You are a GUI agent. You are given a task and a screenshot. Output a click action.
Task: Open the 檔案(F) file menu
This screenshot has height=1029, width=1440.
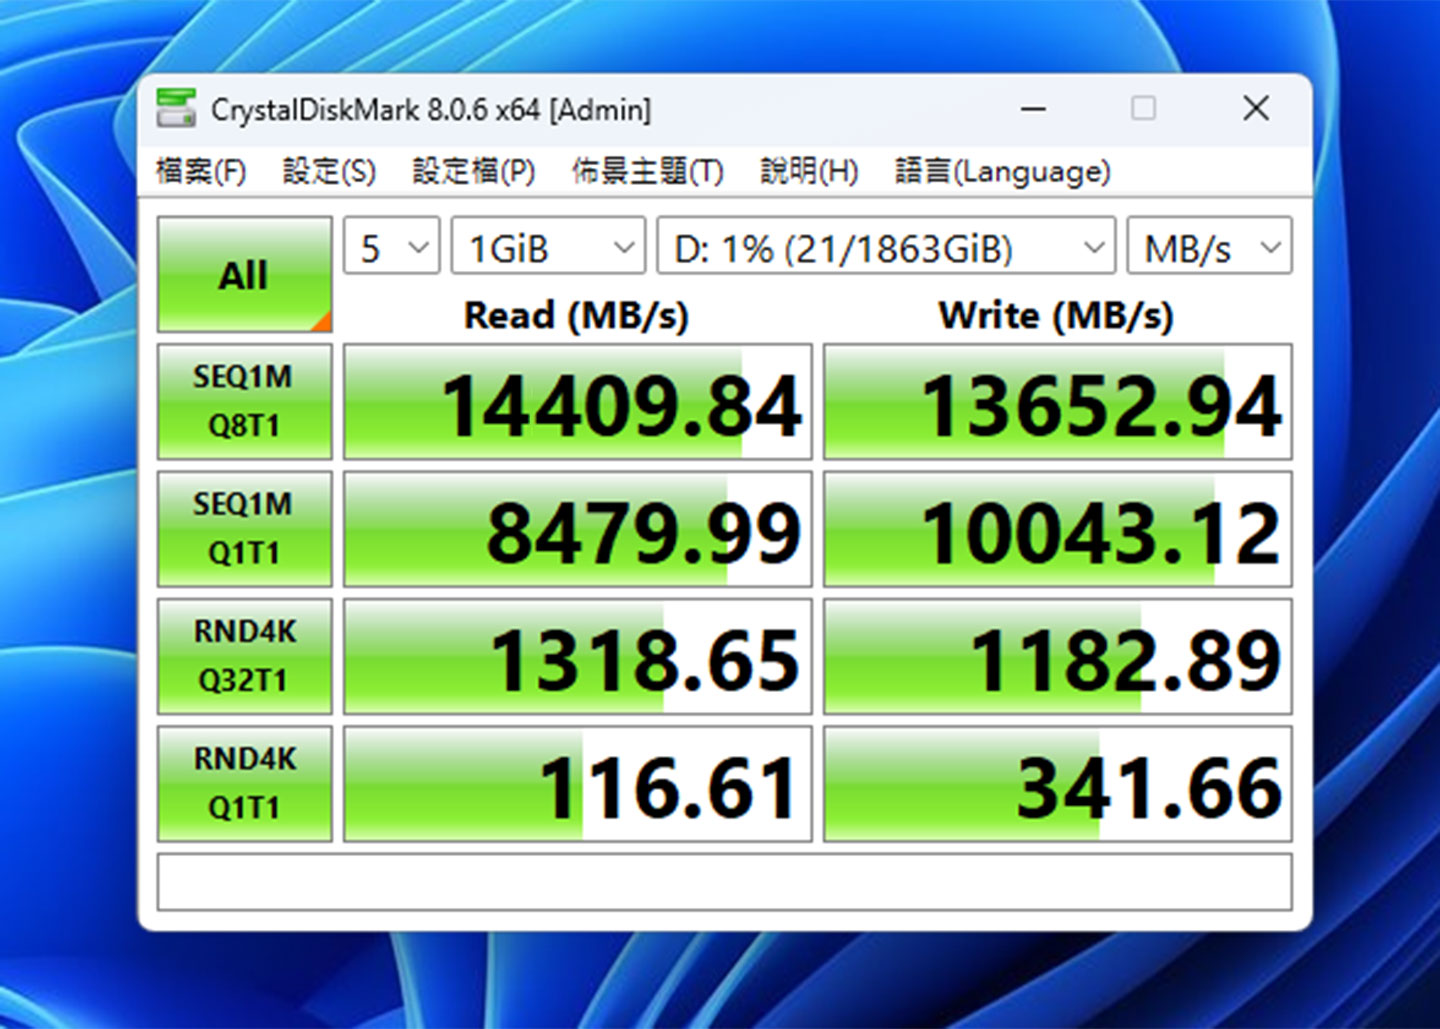(200, 171)
